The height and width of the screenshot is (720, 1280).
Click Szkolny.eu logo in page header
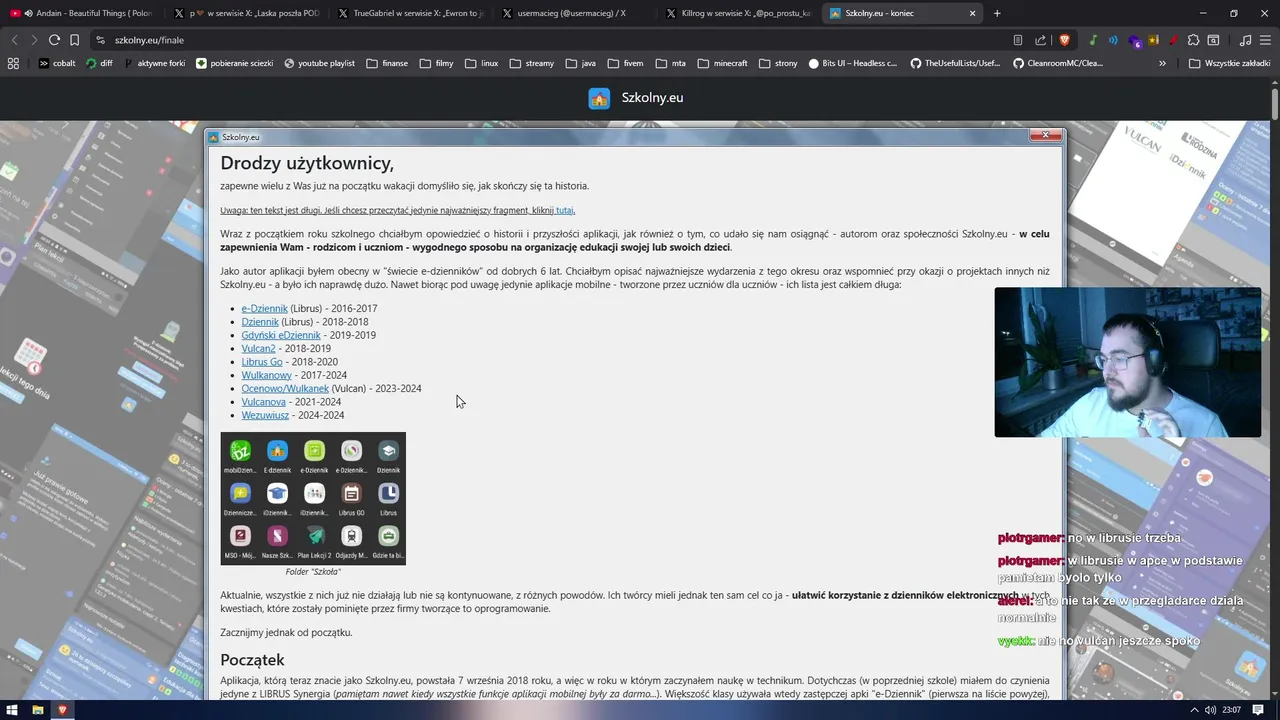click(599, 98)
